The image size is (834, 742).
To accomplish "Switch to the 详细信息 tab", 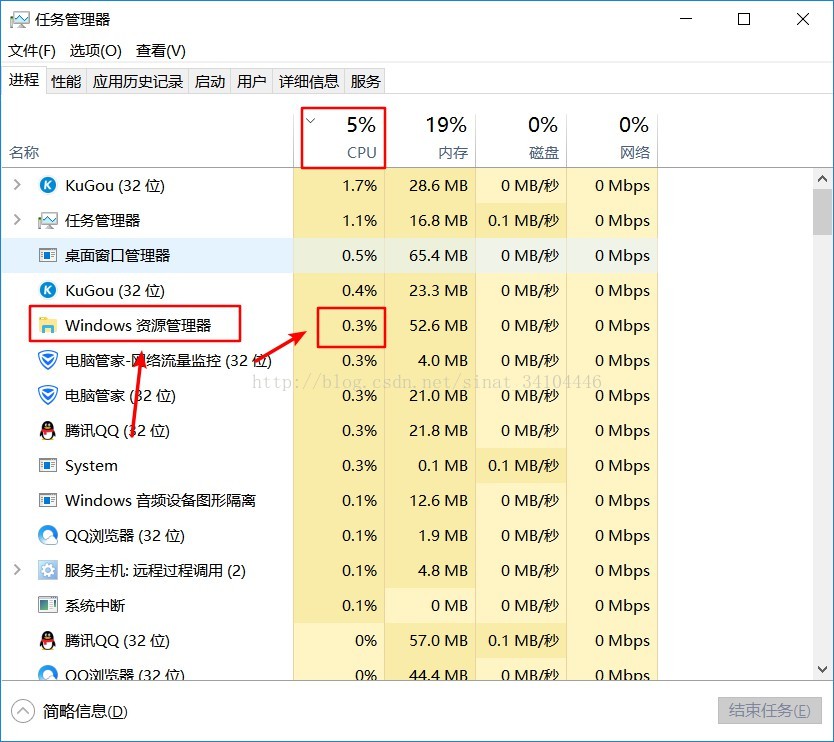I will click(x=309, y=81).
